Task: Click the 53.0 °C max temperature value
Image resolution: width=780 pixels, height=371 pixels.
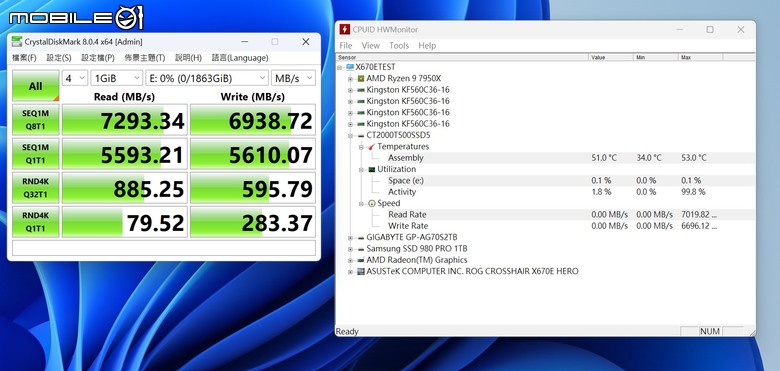Action: (x=693, y=158)
